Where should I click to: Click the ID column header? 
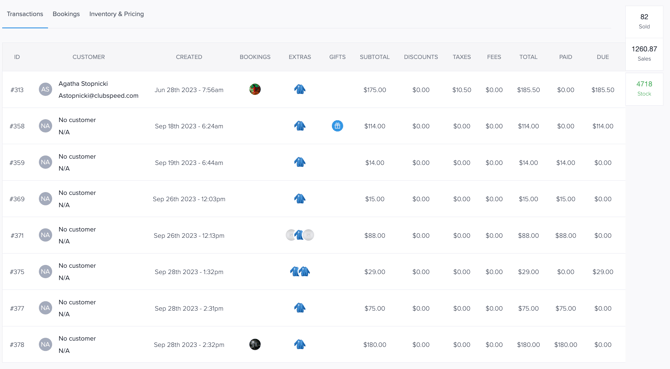17,57
